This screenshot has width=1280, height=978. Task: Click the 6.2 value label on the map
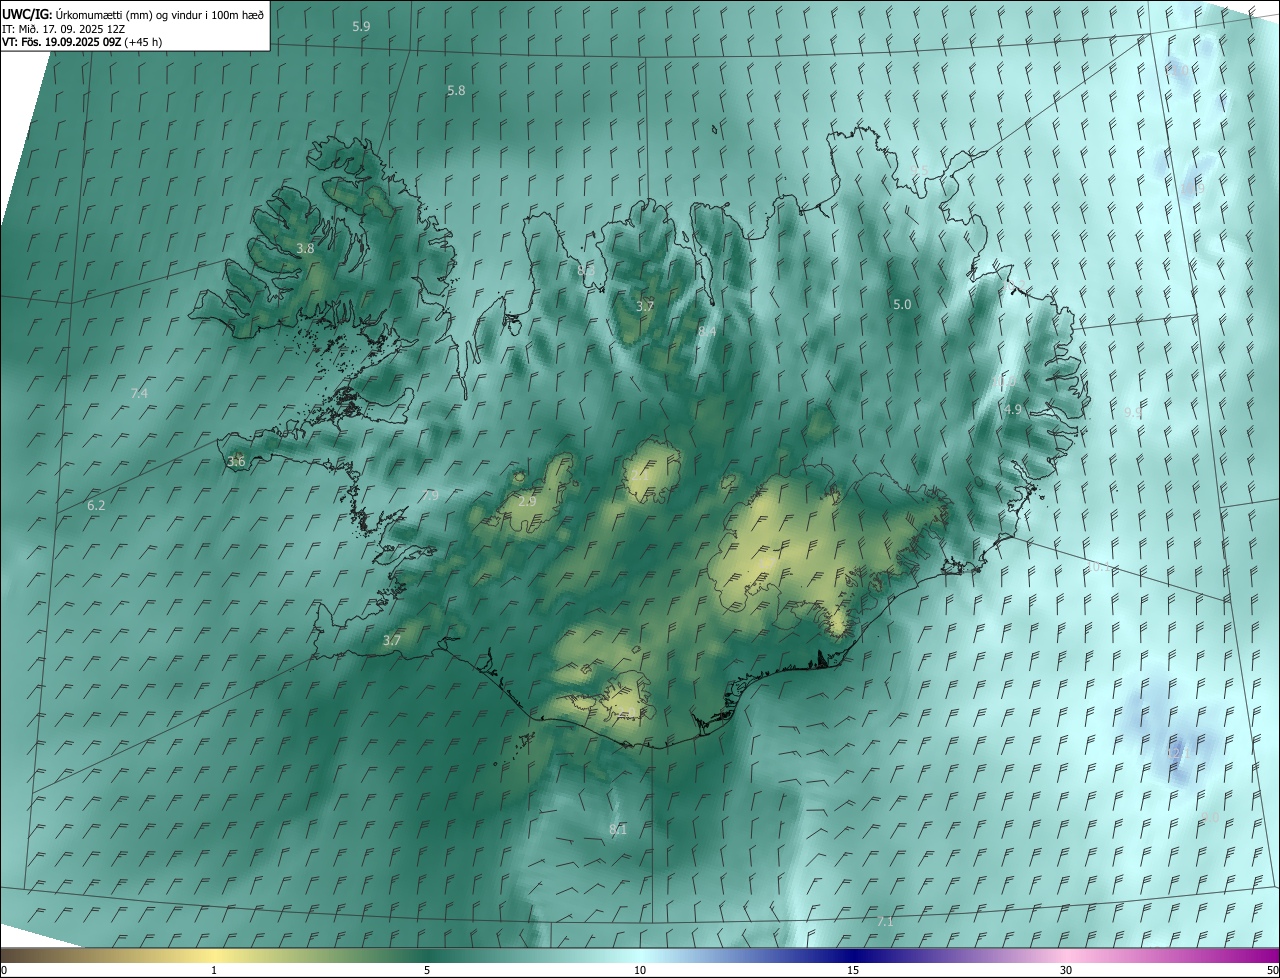pos(96,506)
